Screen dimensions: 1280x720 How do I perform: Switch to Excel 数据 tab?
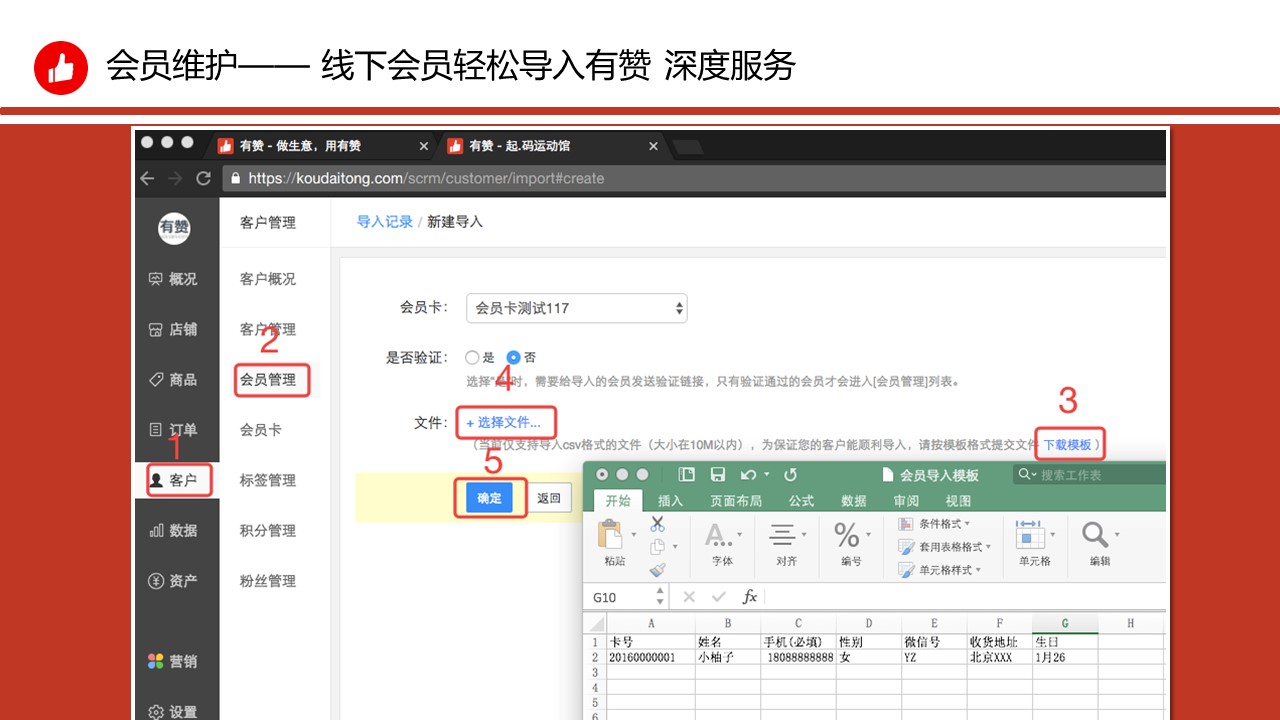coord(854,501)
